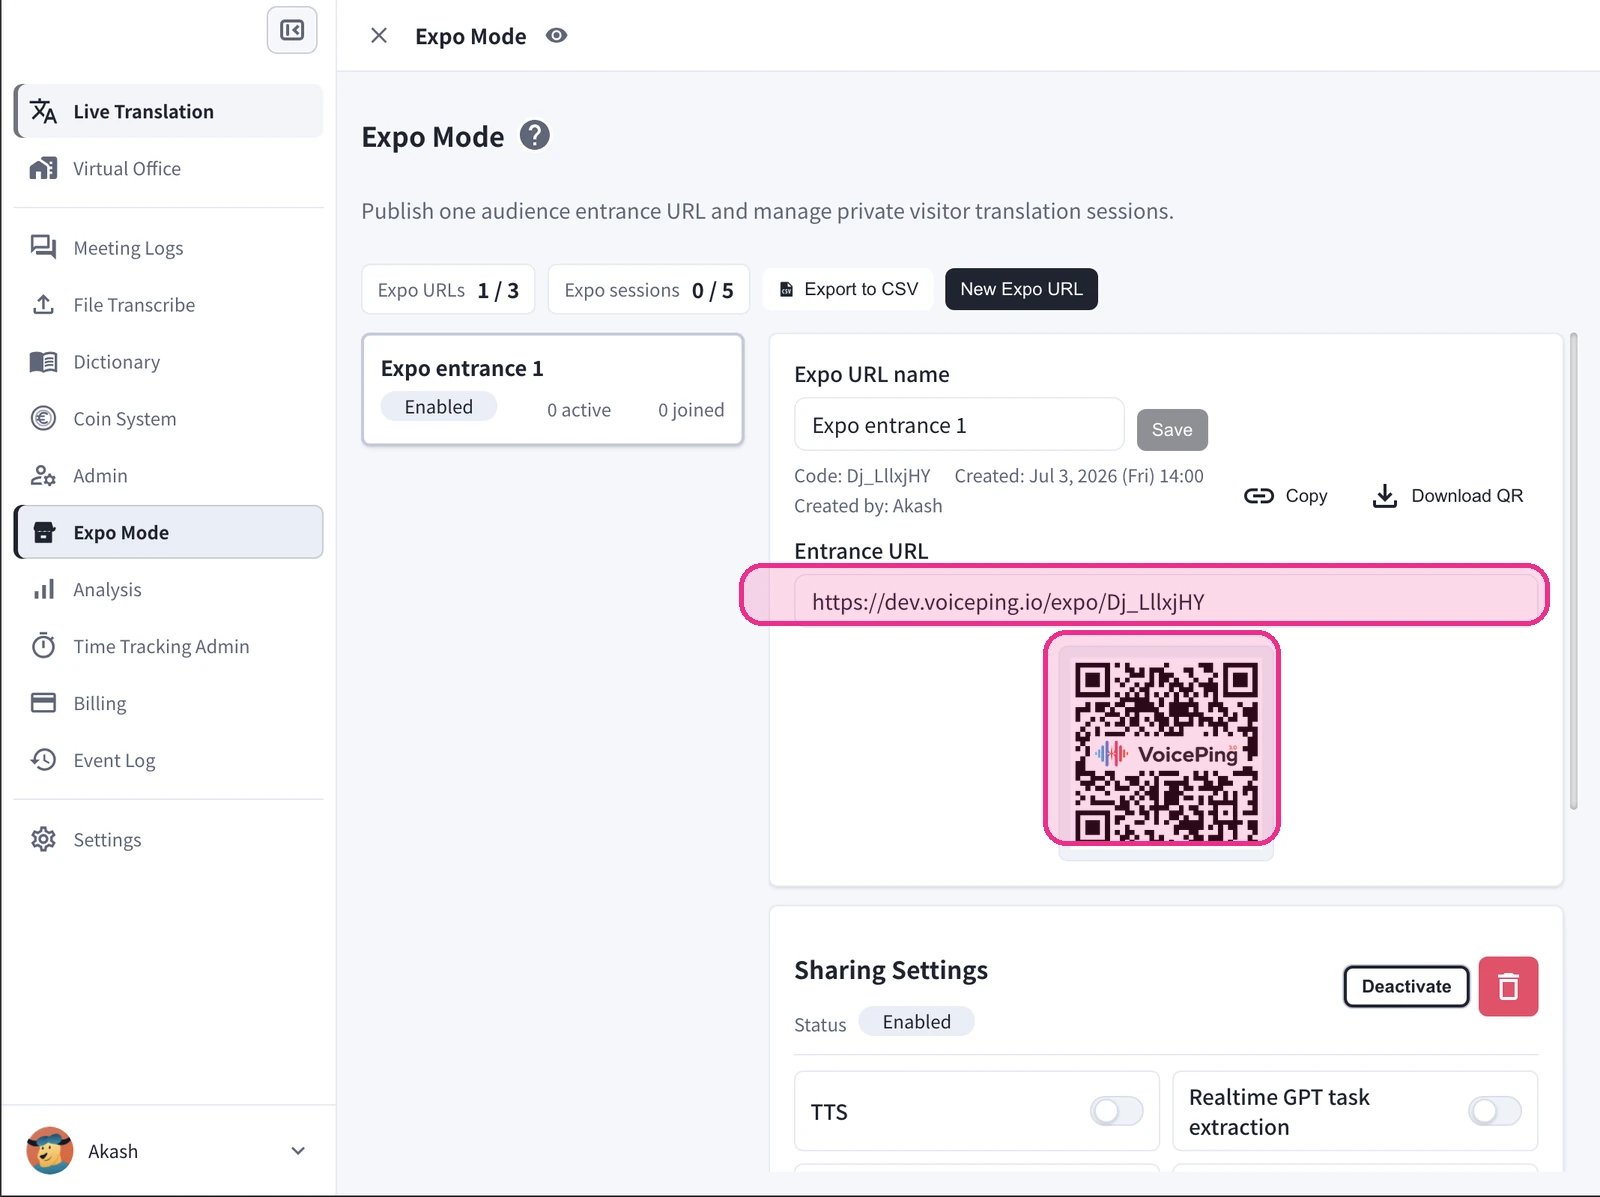1600x1197 pixels.
Task: Click the CSV file icon on Export
Action: (787, 290)
